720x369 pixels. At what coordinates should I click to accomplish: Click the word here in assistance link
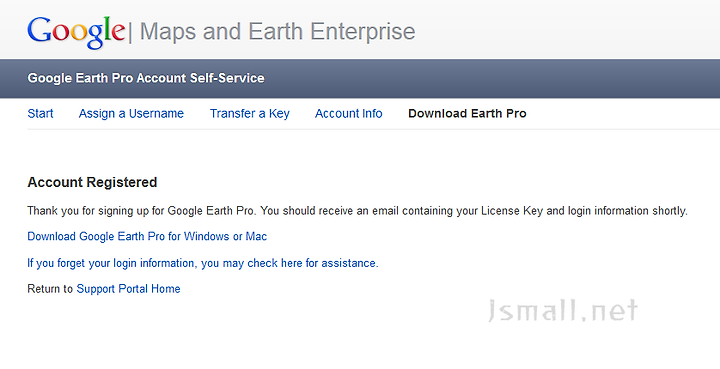[x=292, y=263]
